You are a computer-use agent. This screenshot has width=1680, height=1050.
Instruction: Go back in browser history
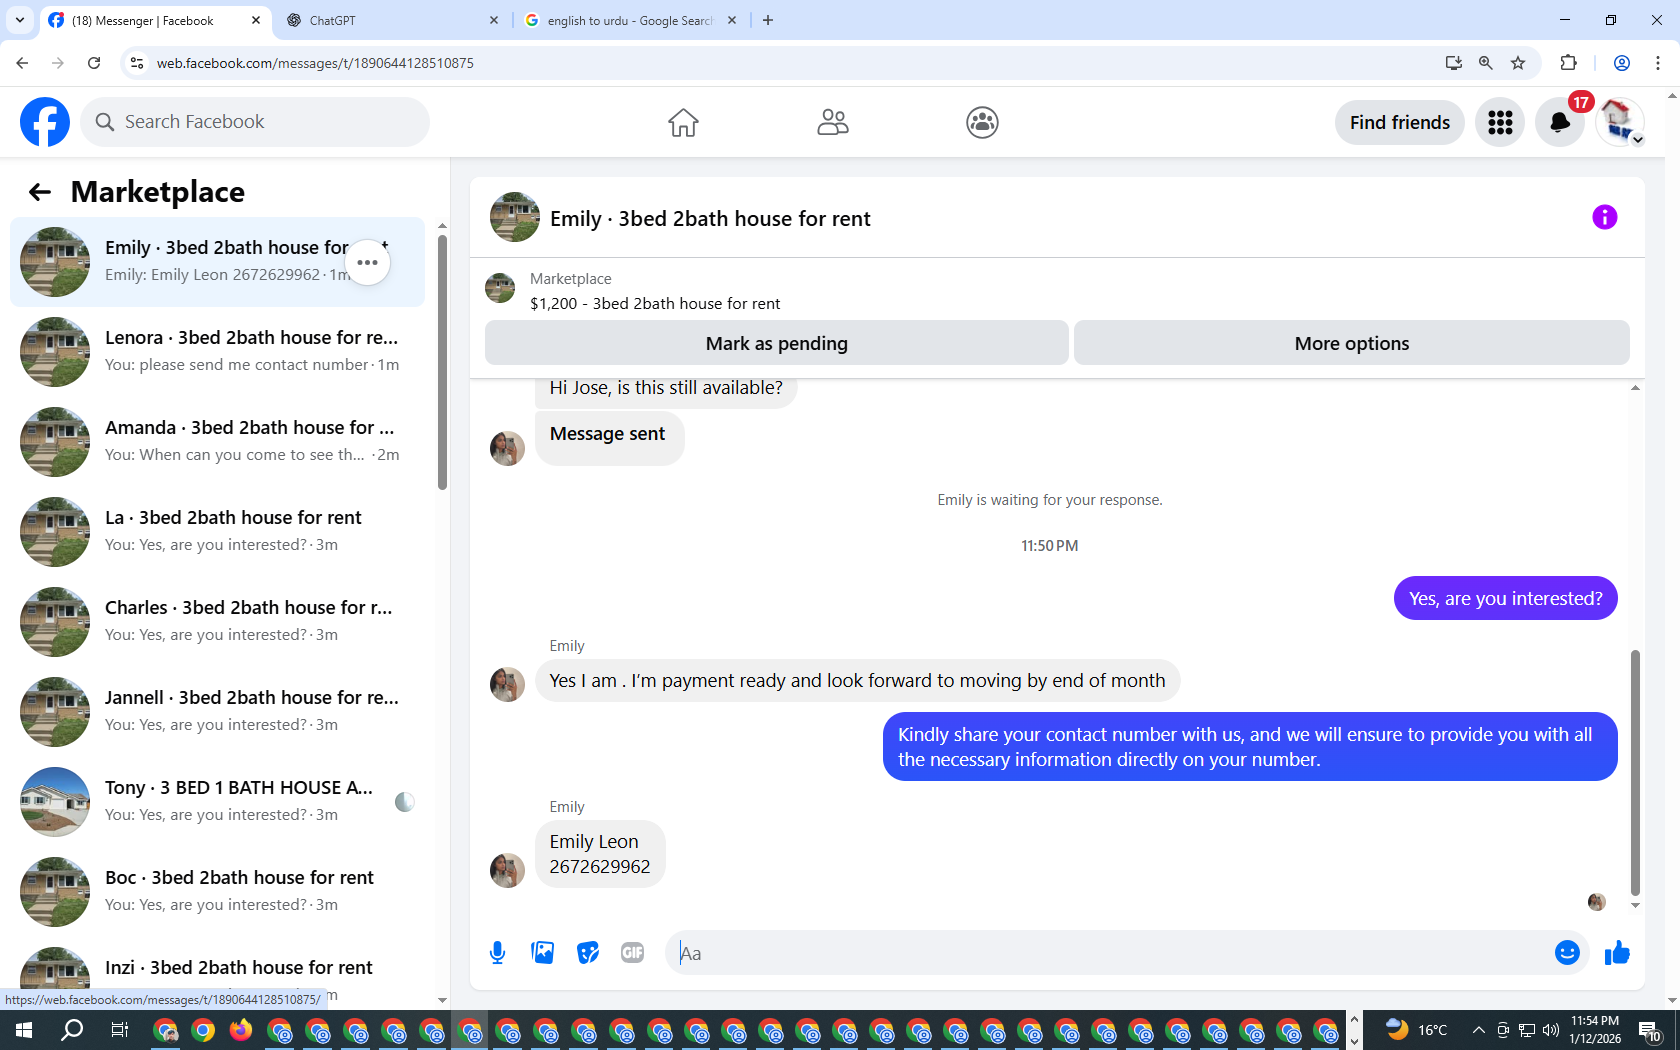coord(22,63)
